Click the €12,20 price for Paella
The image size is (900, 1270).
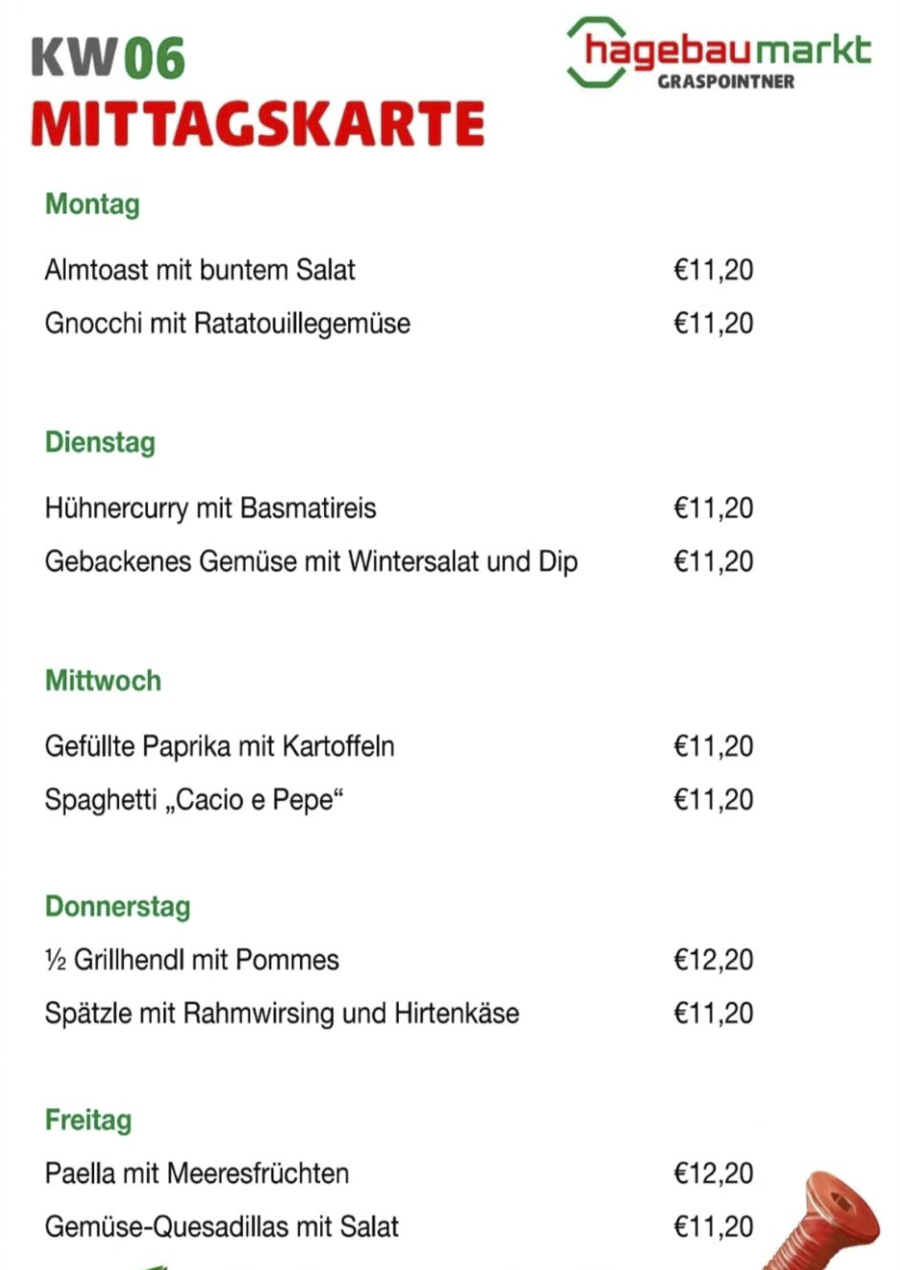(713, 1173)
